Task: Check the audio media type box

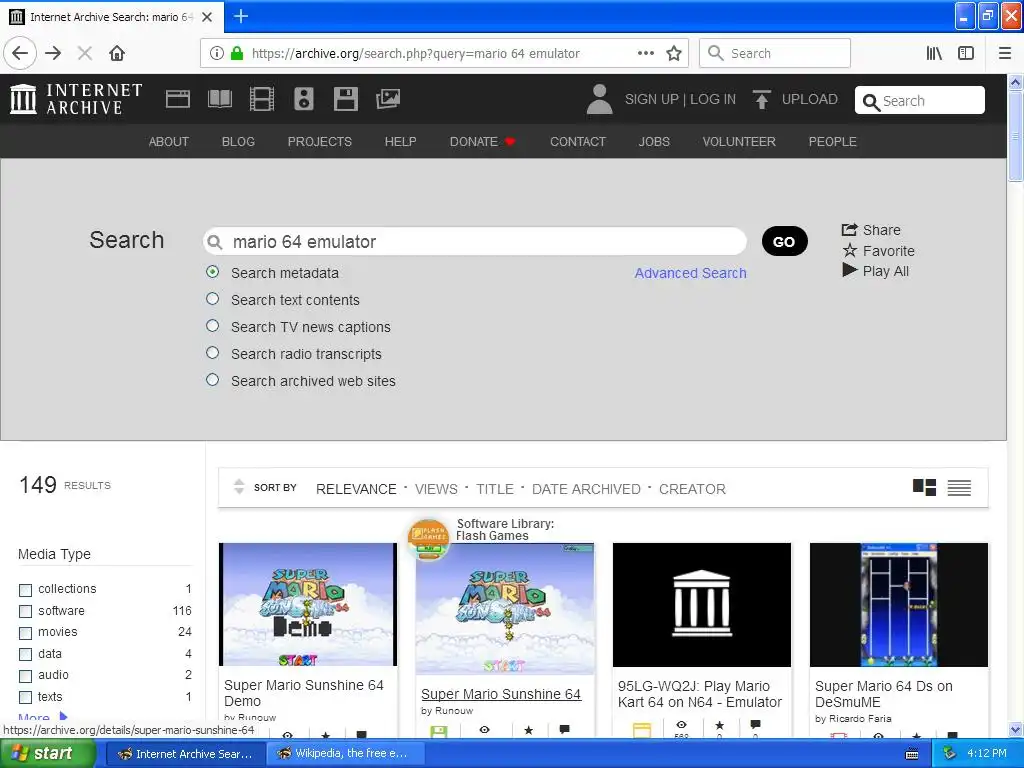Action: coord(25,676)
